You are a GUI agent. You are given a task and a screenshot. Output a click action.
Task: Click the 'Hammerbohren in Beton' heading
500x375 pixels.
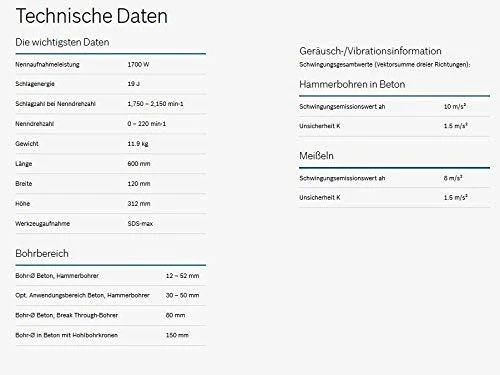click(x=352, y=84)
